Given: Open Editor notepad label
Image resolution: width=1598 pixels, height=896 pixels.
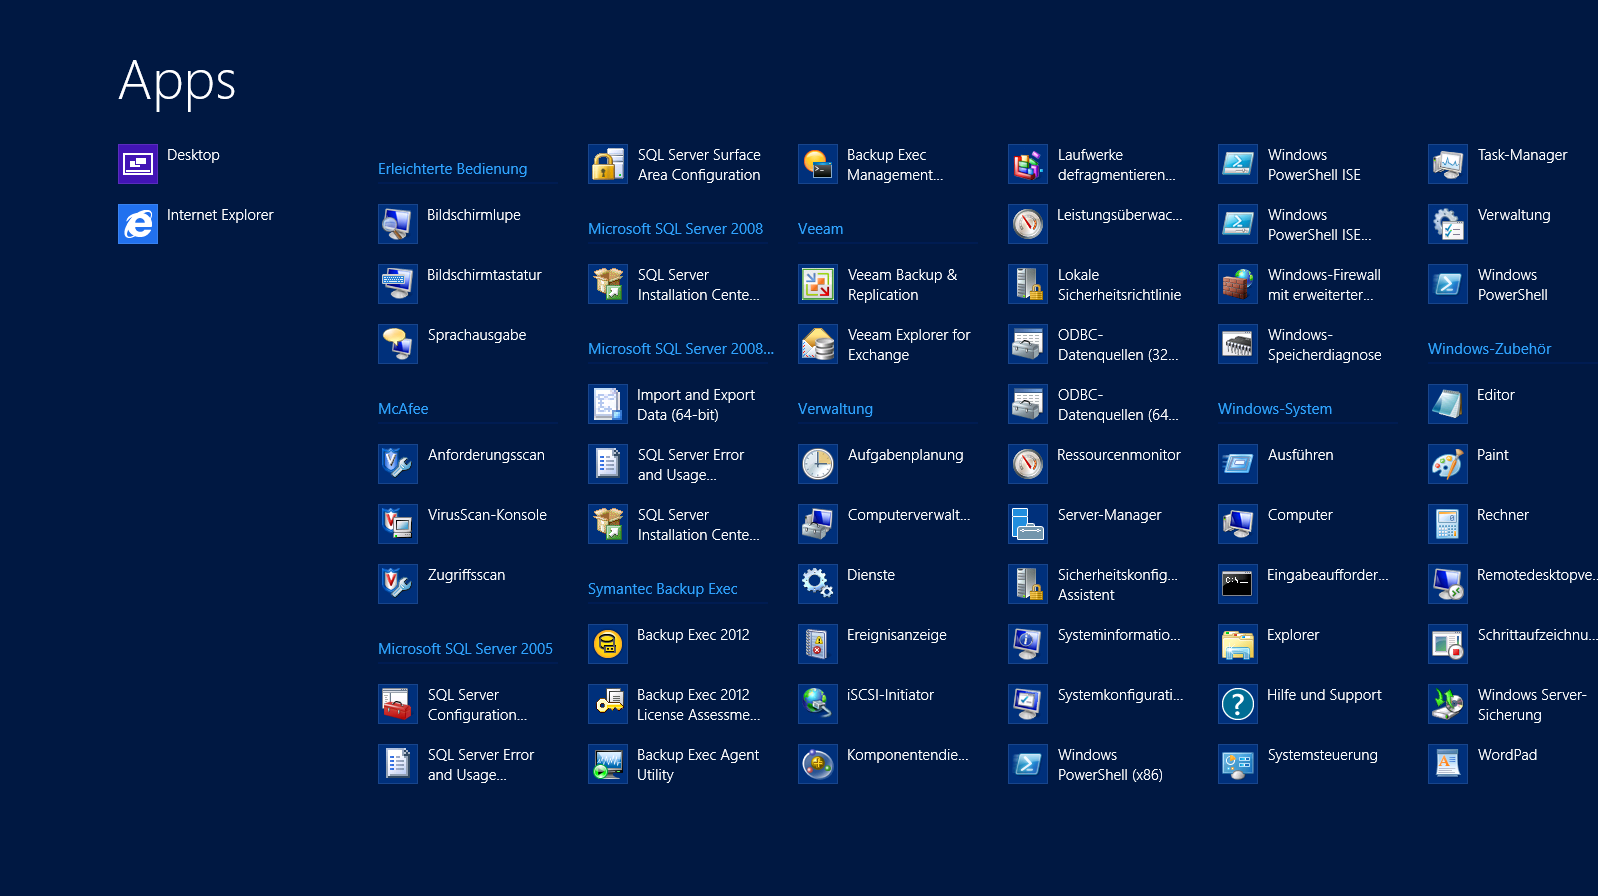Looking at the screenshot, I should (x=1495, y=395).
